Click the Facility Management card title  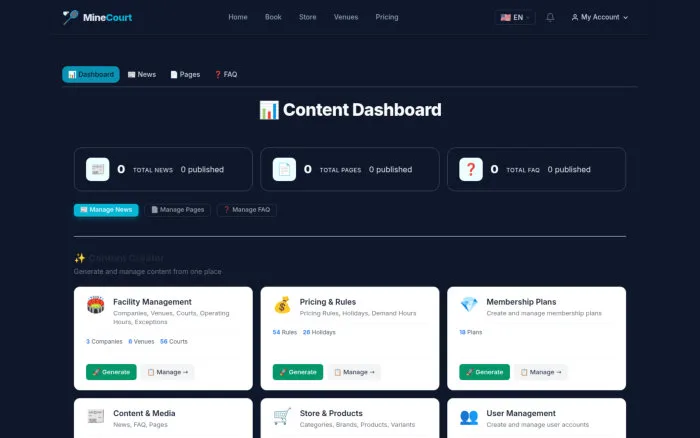[x=152, y=302]
